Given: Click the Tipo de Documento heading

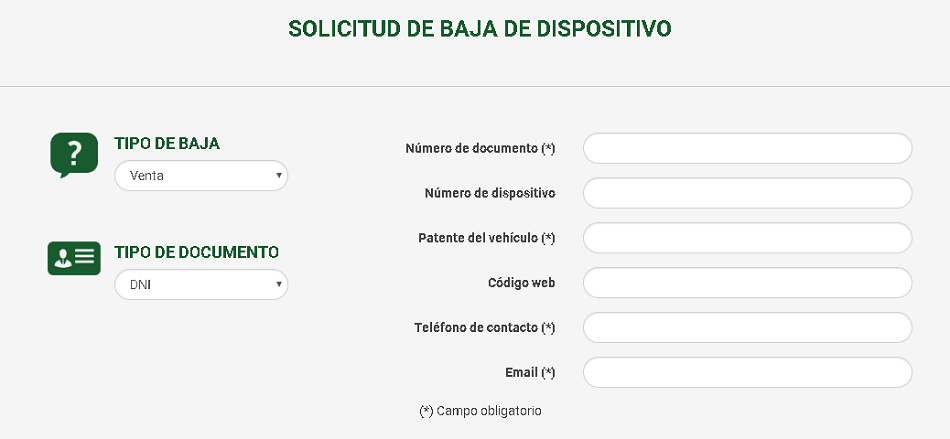Looking at the screenshot, I should tap(196, 252).
